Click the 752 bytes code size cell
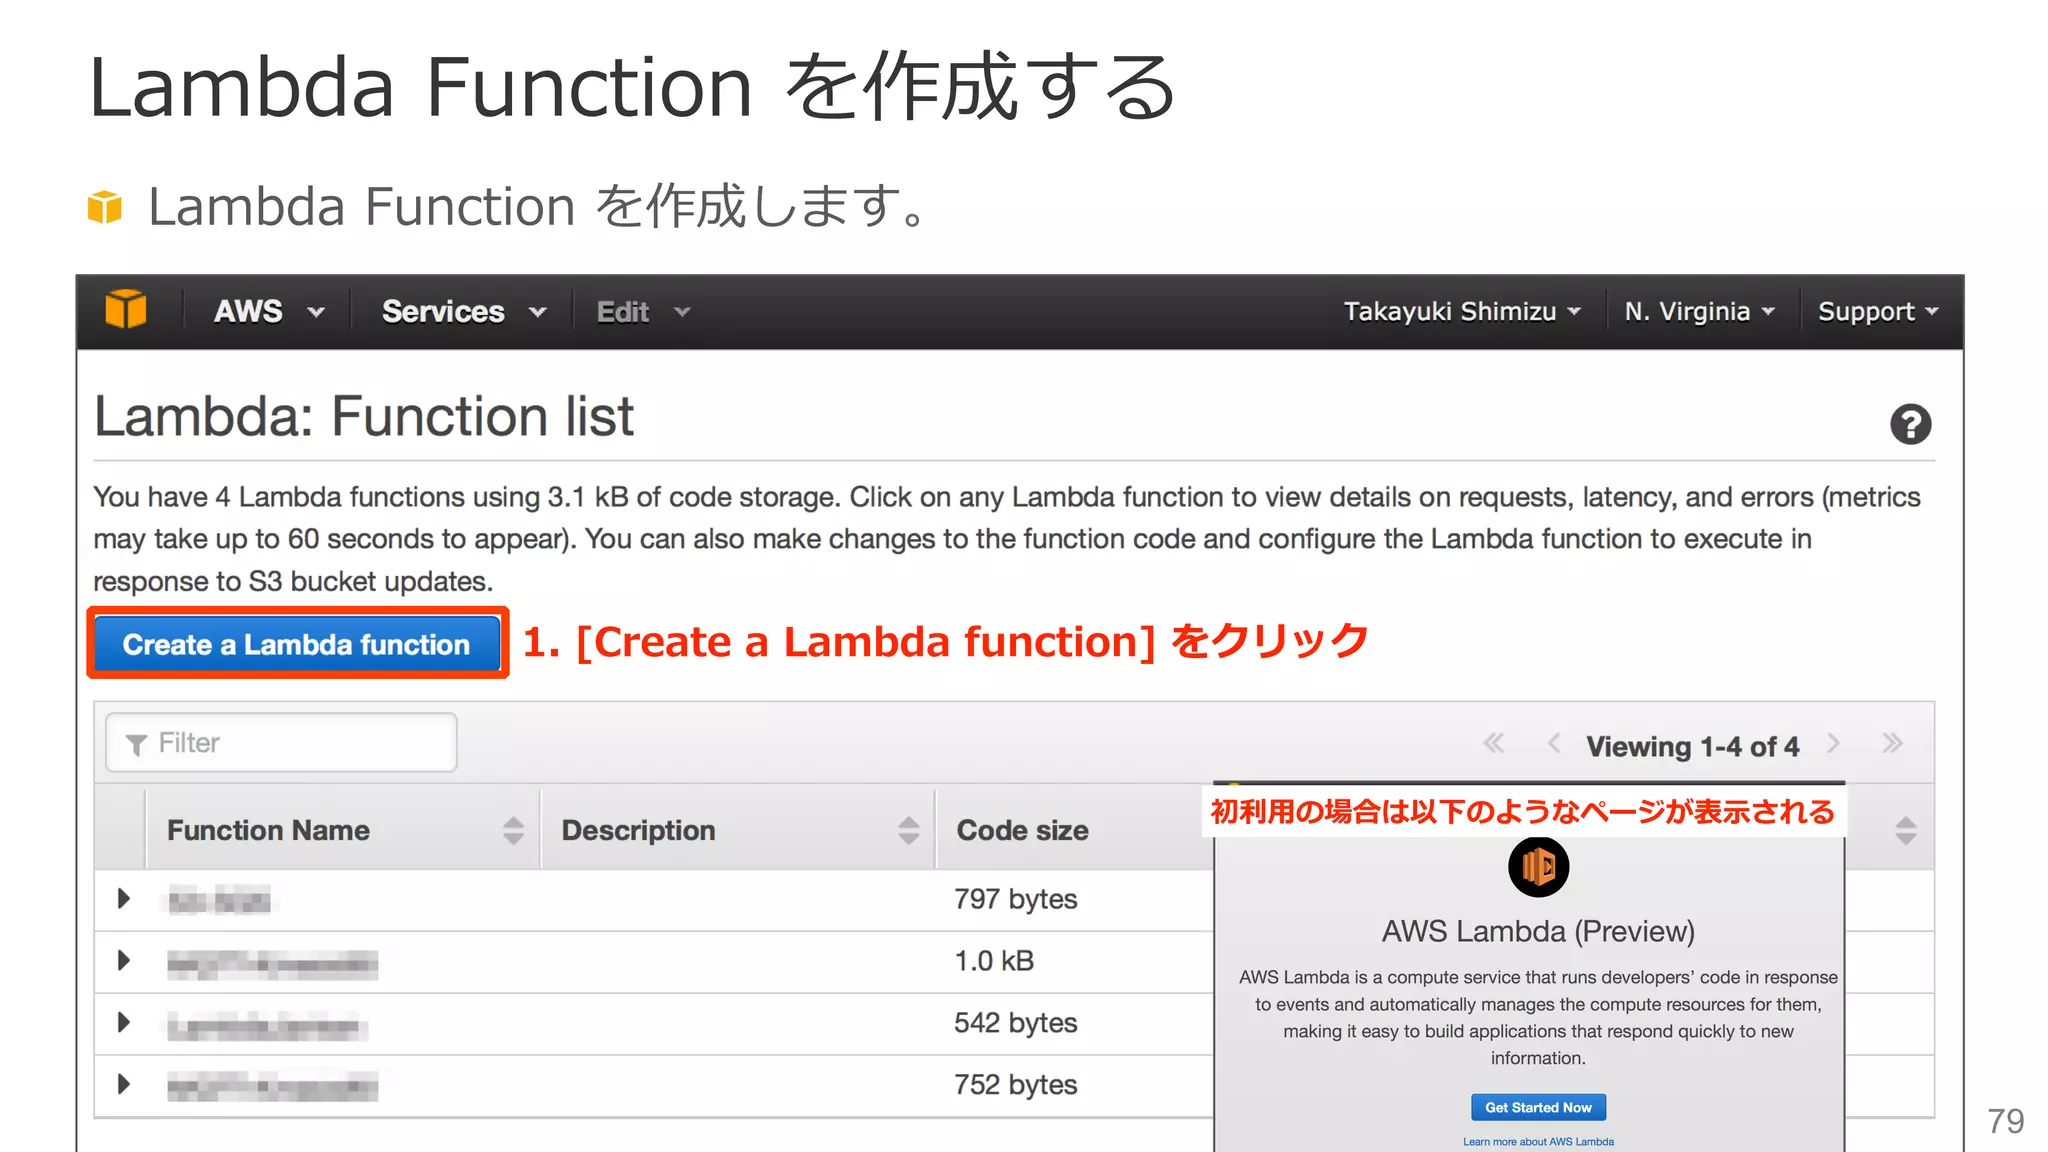This screenshot has height=1152, width=2048. point(1015,1085)
